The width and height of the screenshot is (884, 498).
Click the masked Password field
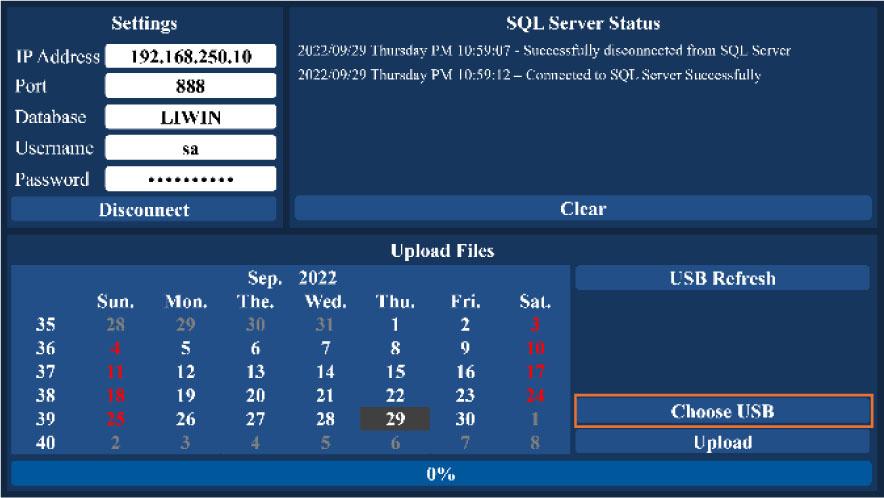[190, 179]
